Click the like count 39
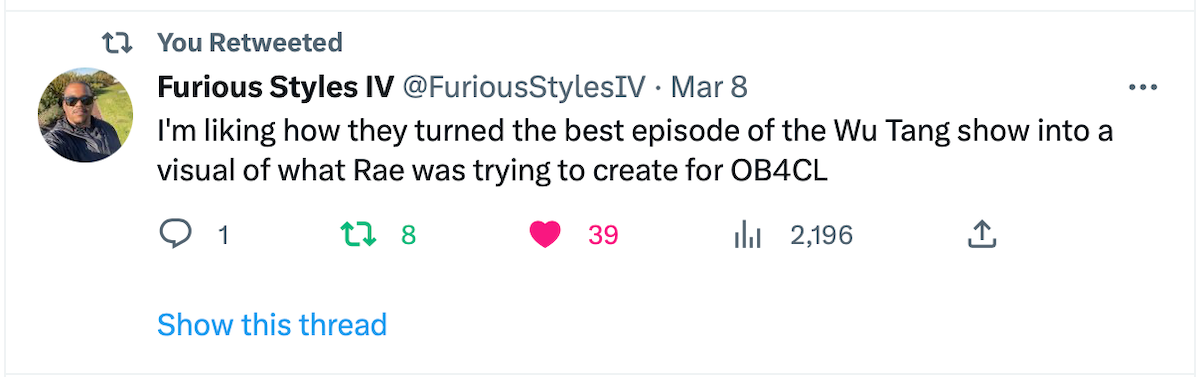 click(603, 236)
